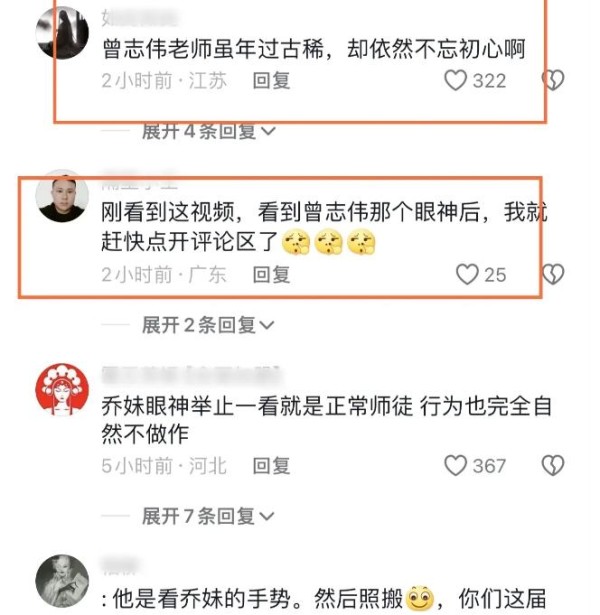Reply to the Jiangsu comment via 回复
The image size is (600, 615).
click(x=271, y=81)
